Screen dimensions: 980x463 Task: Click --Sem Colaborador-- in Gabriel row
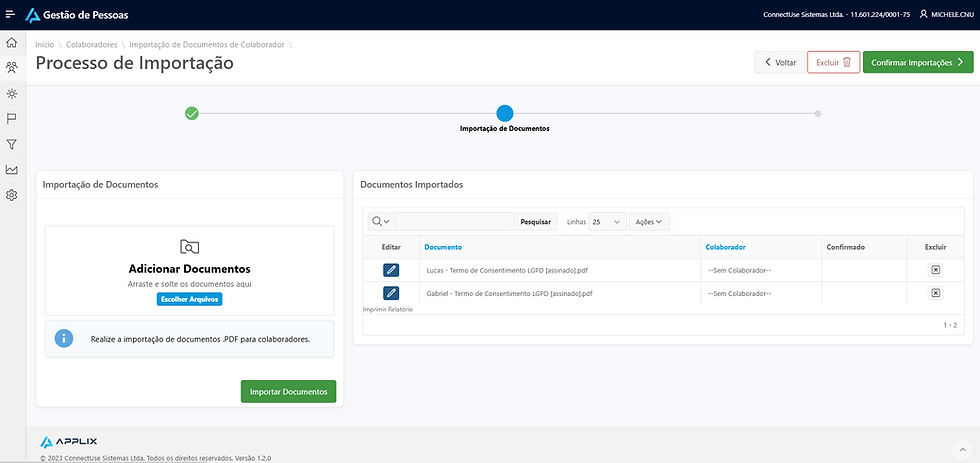pos(739,294)
